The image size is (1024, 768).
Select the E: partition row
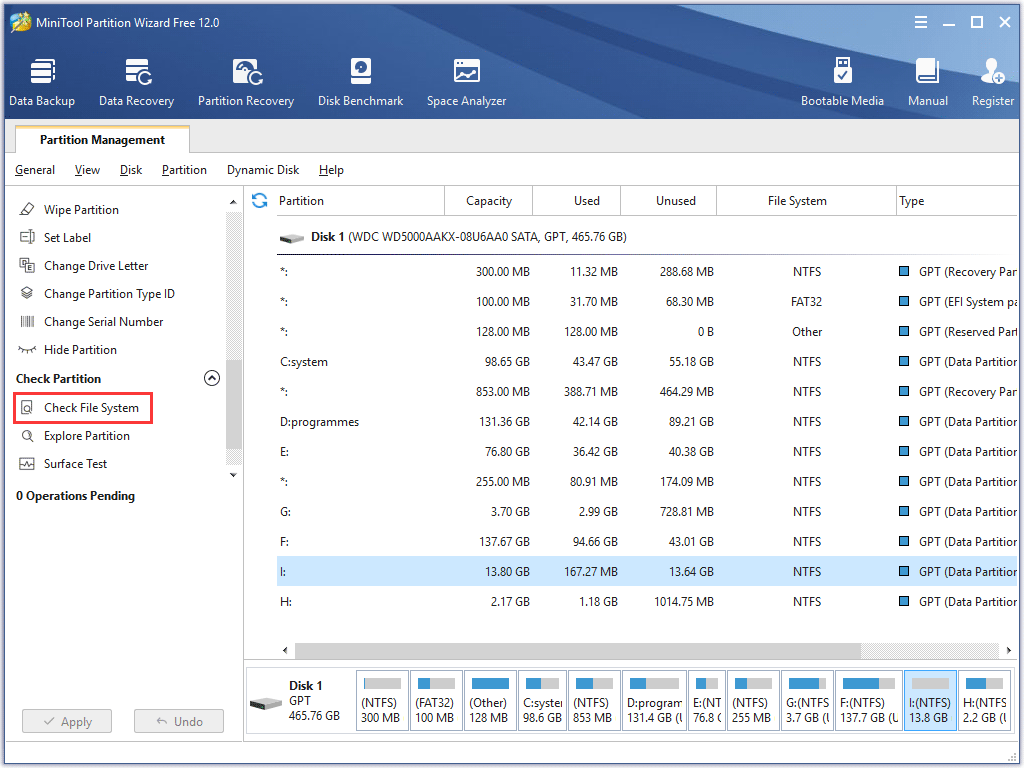tap(647, 452)
